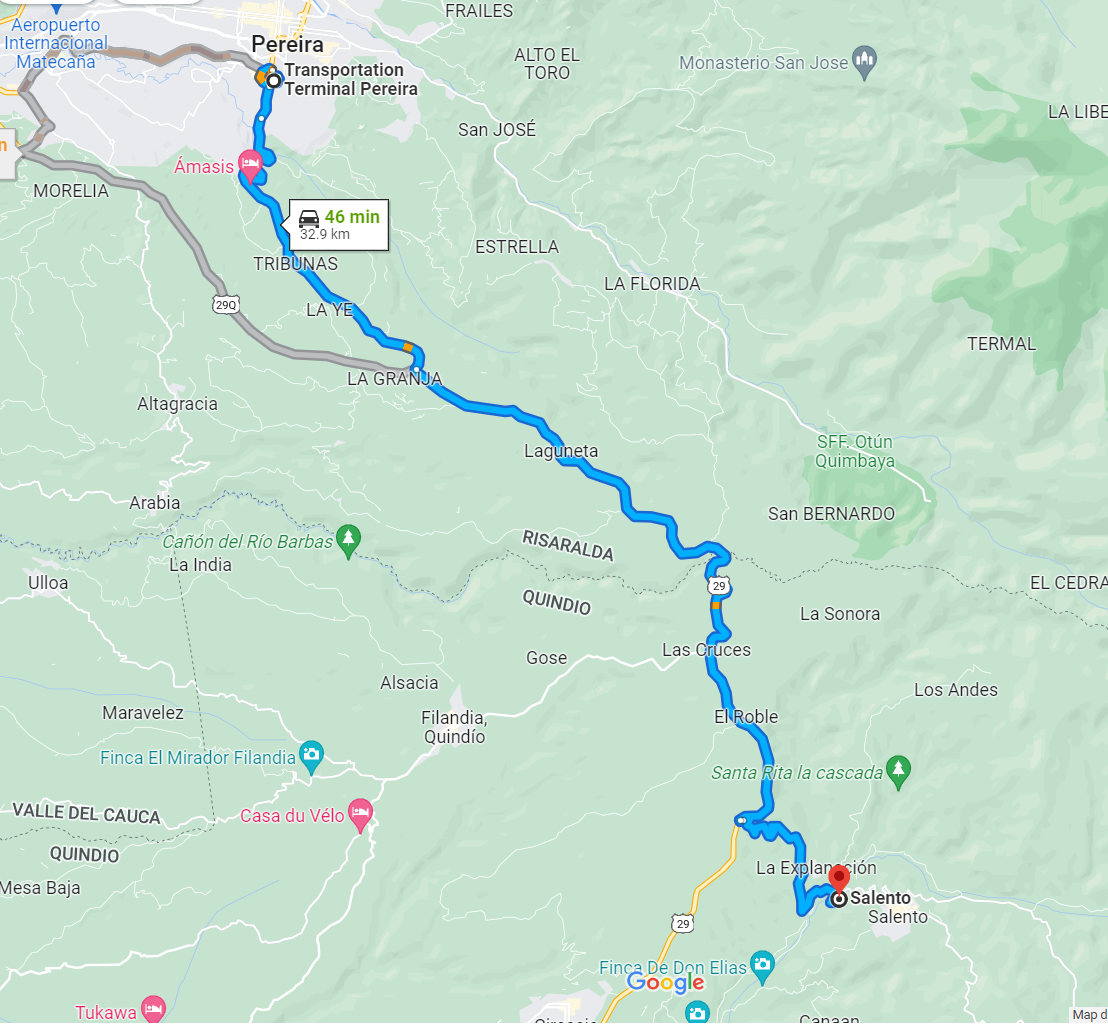Open the Santa Rita la cascada tree marker
1108x1025 pixels.
898,772
